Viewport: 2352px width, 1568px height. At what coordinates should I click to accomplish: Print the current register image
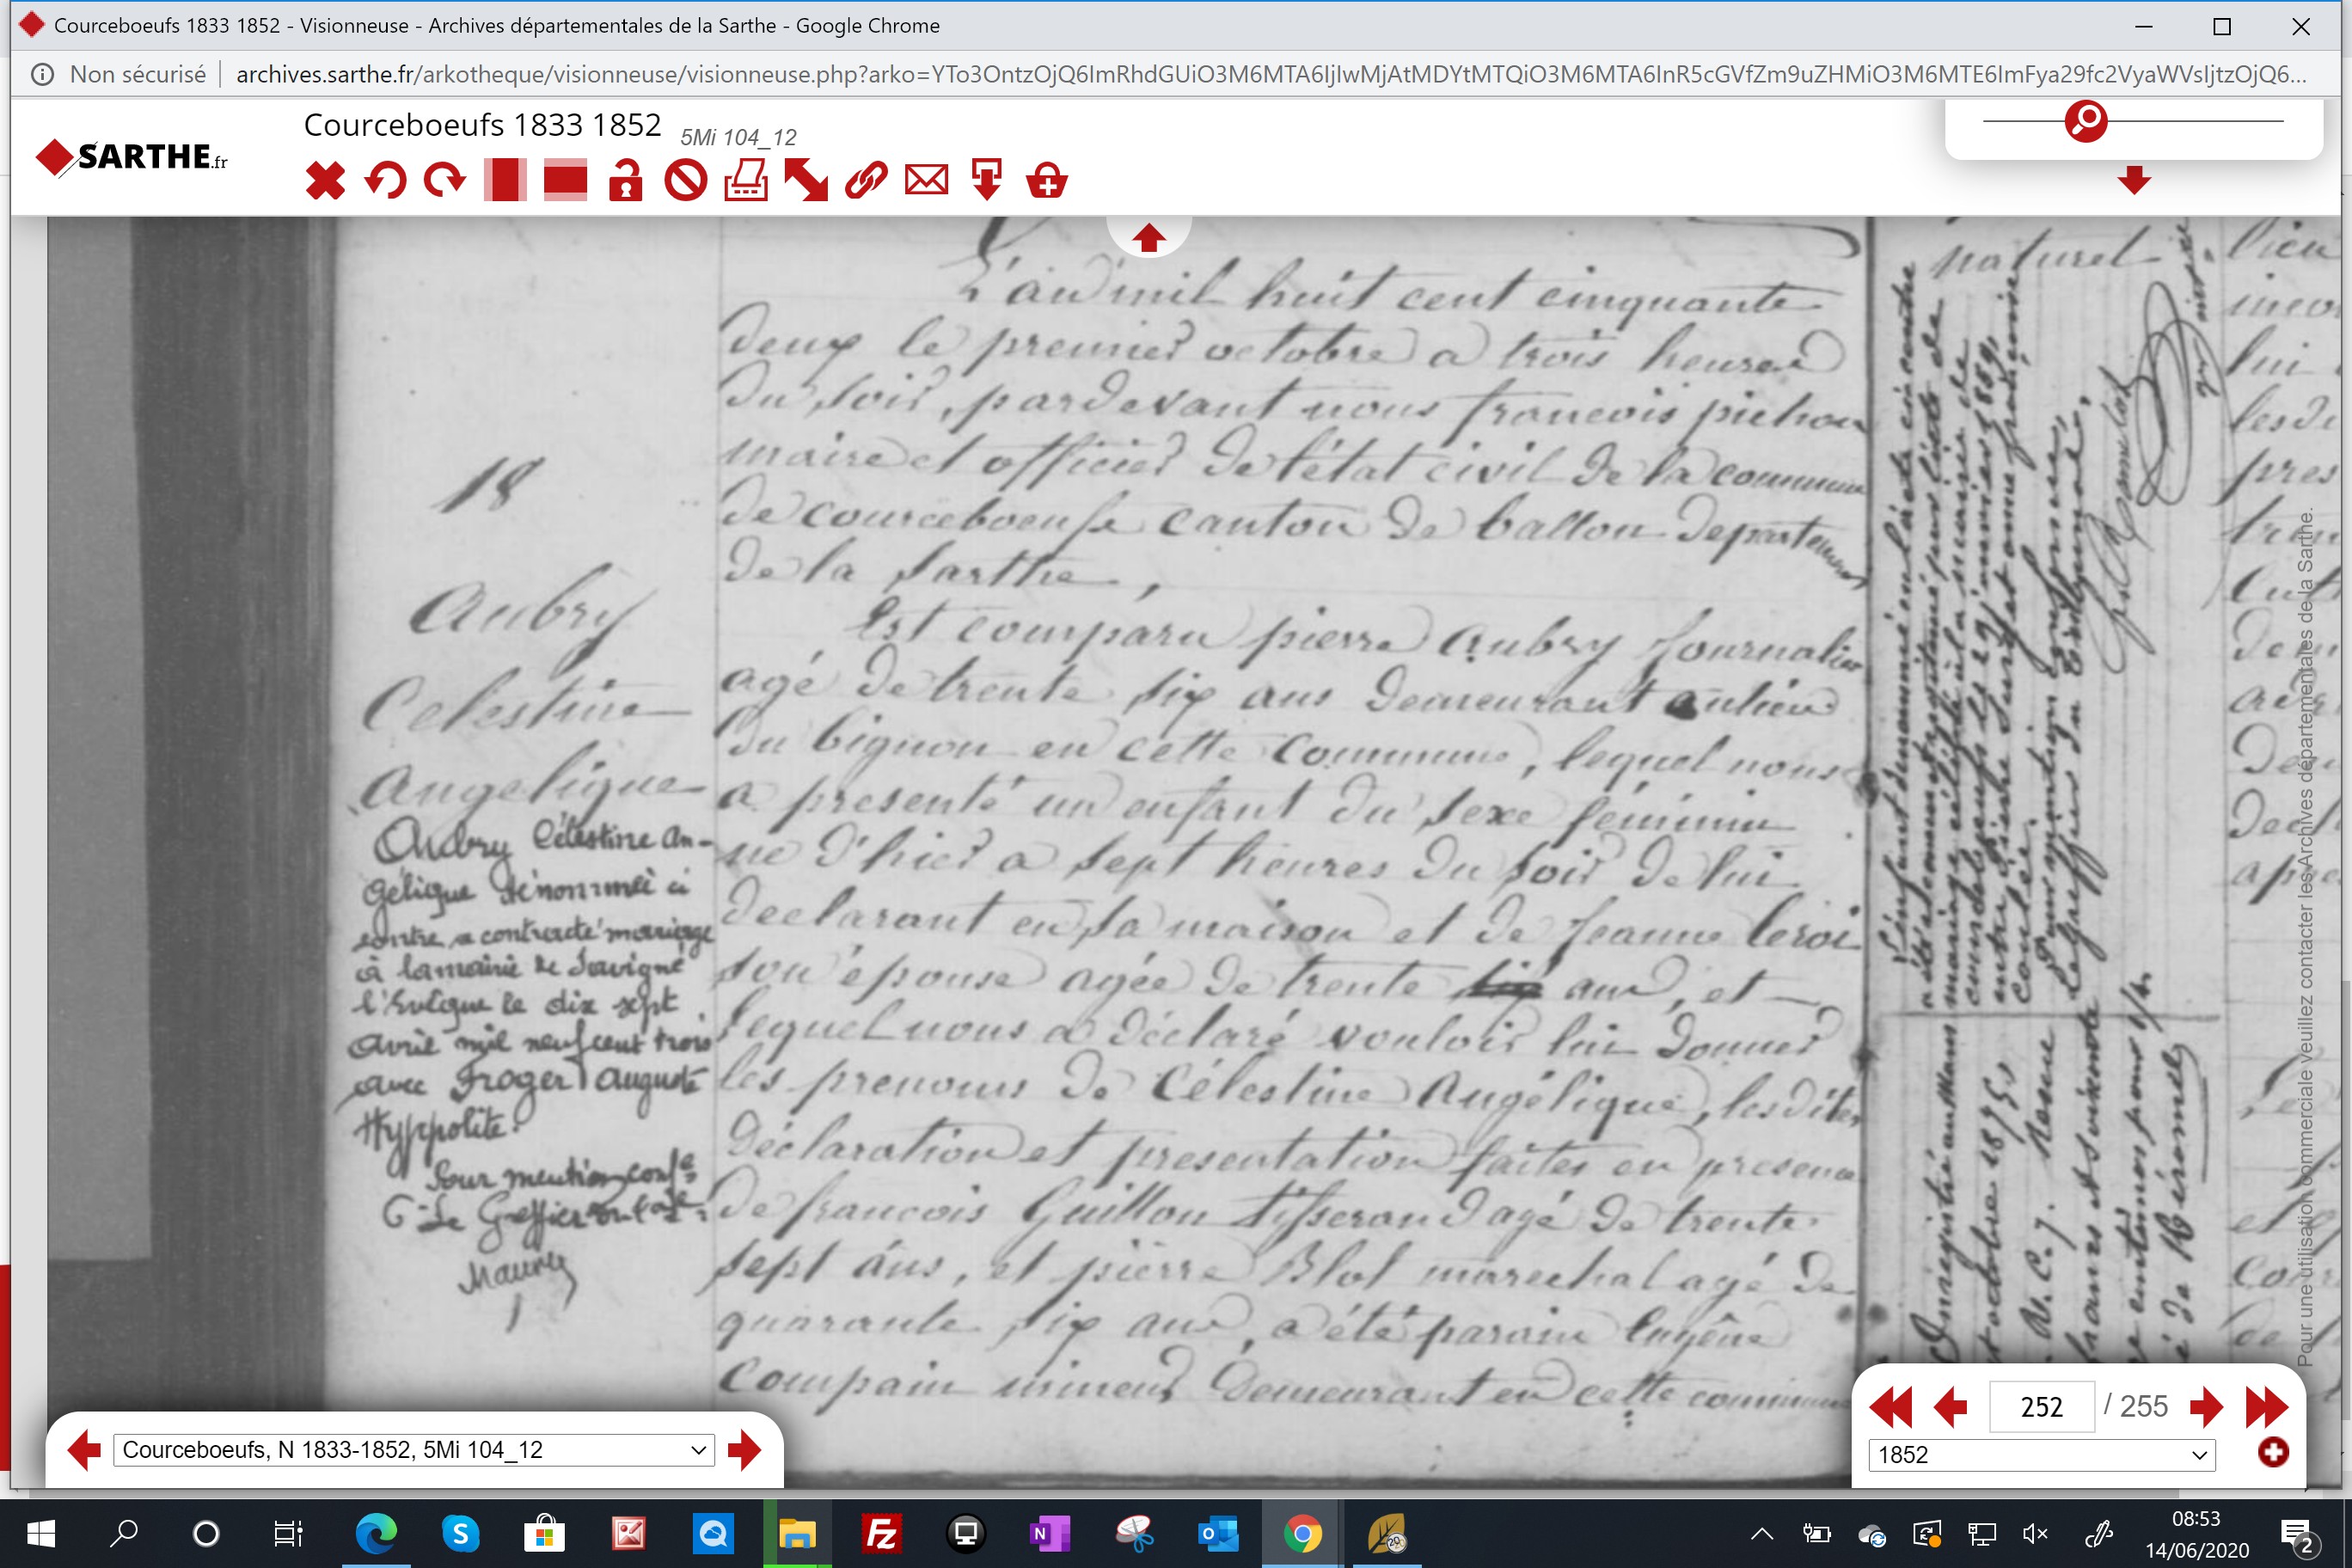click(746, 181)
